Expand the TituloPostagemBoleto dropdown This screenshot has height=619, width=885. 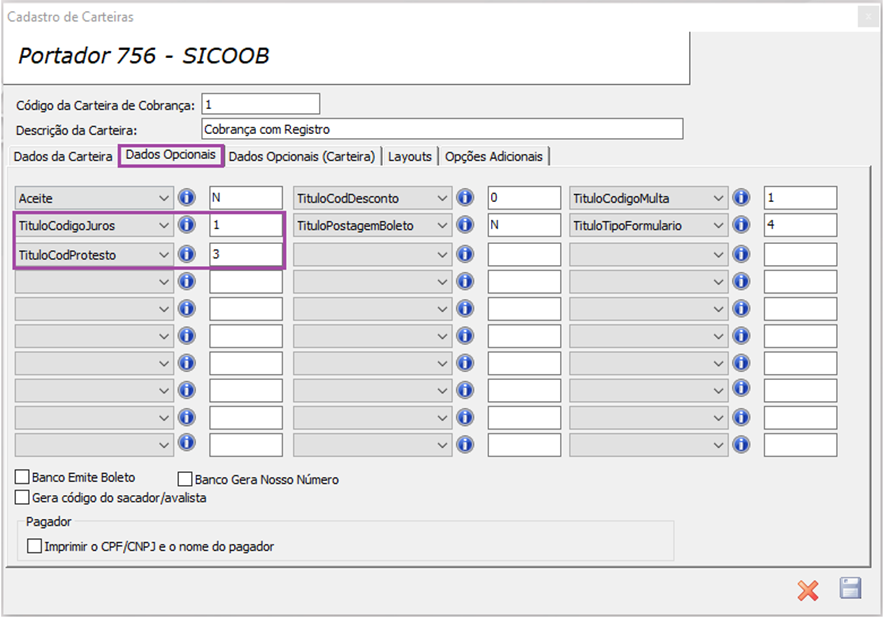pos(372,225)
